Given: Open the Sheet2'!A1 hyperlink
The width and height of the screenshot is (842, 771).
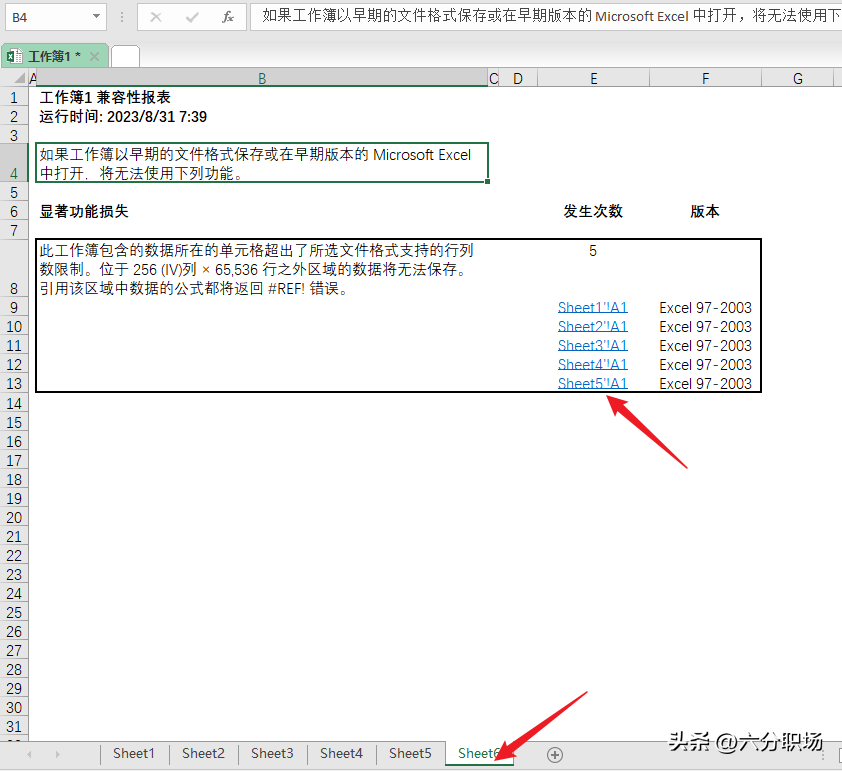Looking at the screenshot, I should click(x=593, y=326).
